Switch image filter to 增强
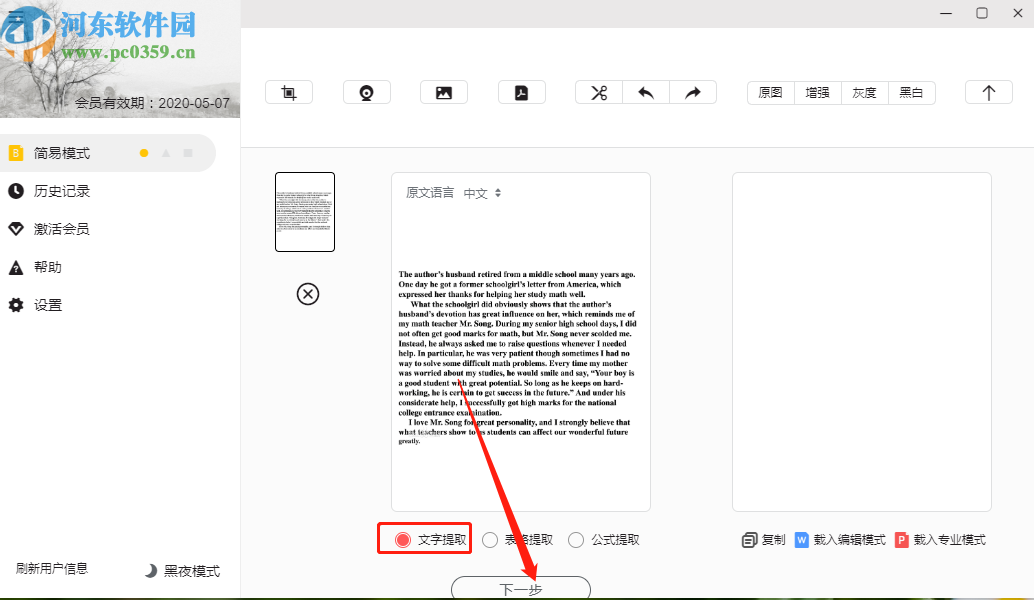Screen dimensions: 1034x600 click(x=817, y=93)
